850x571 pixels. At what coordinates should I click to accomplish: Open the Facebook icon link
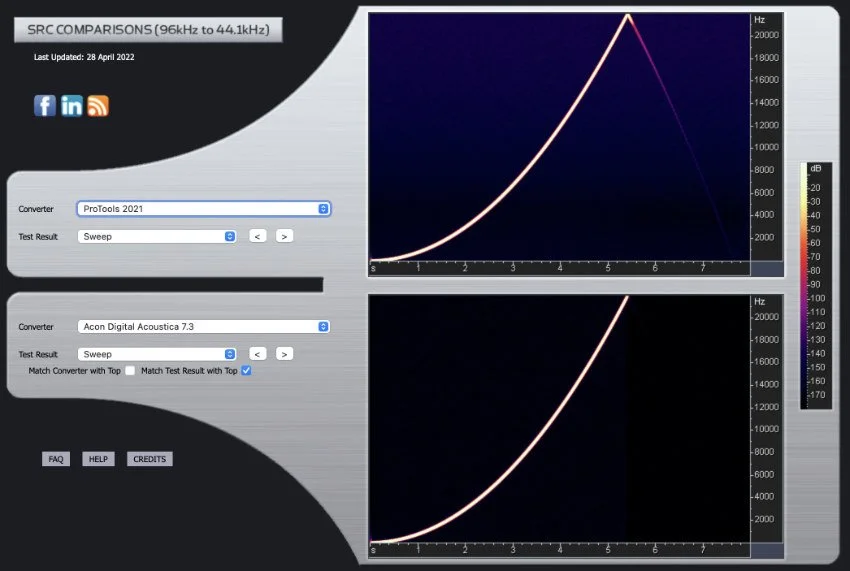[x=45, y=106]
